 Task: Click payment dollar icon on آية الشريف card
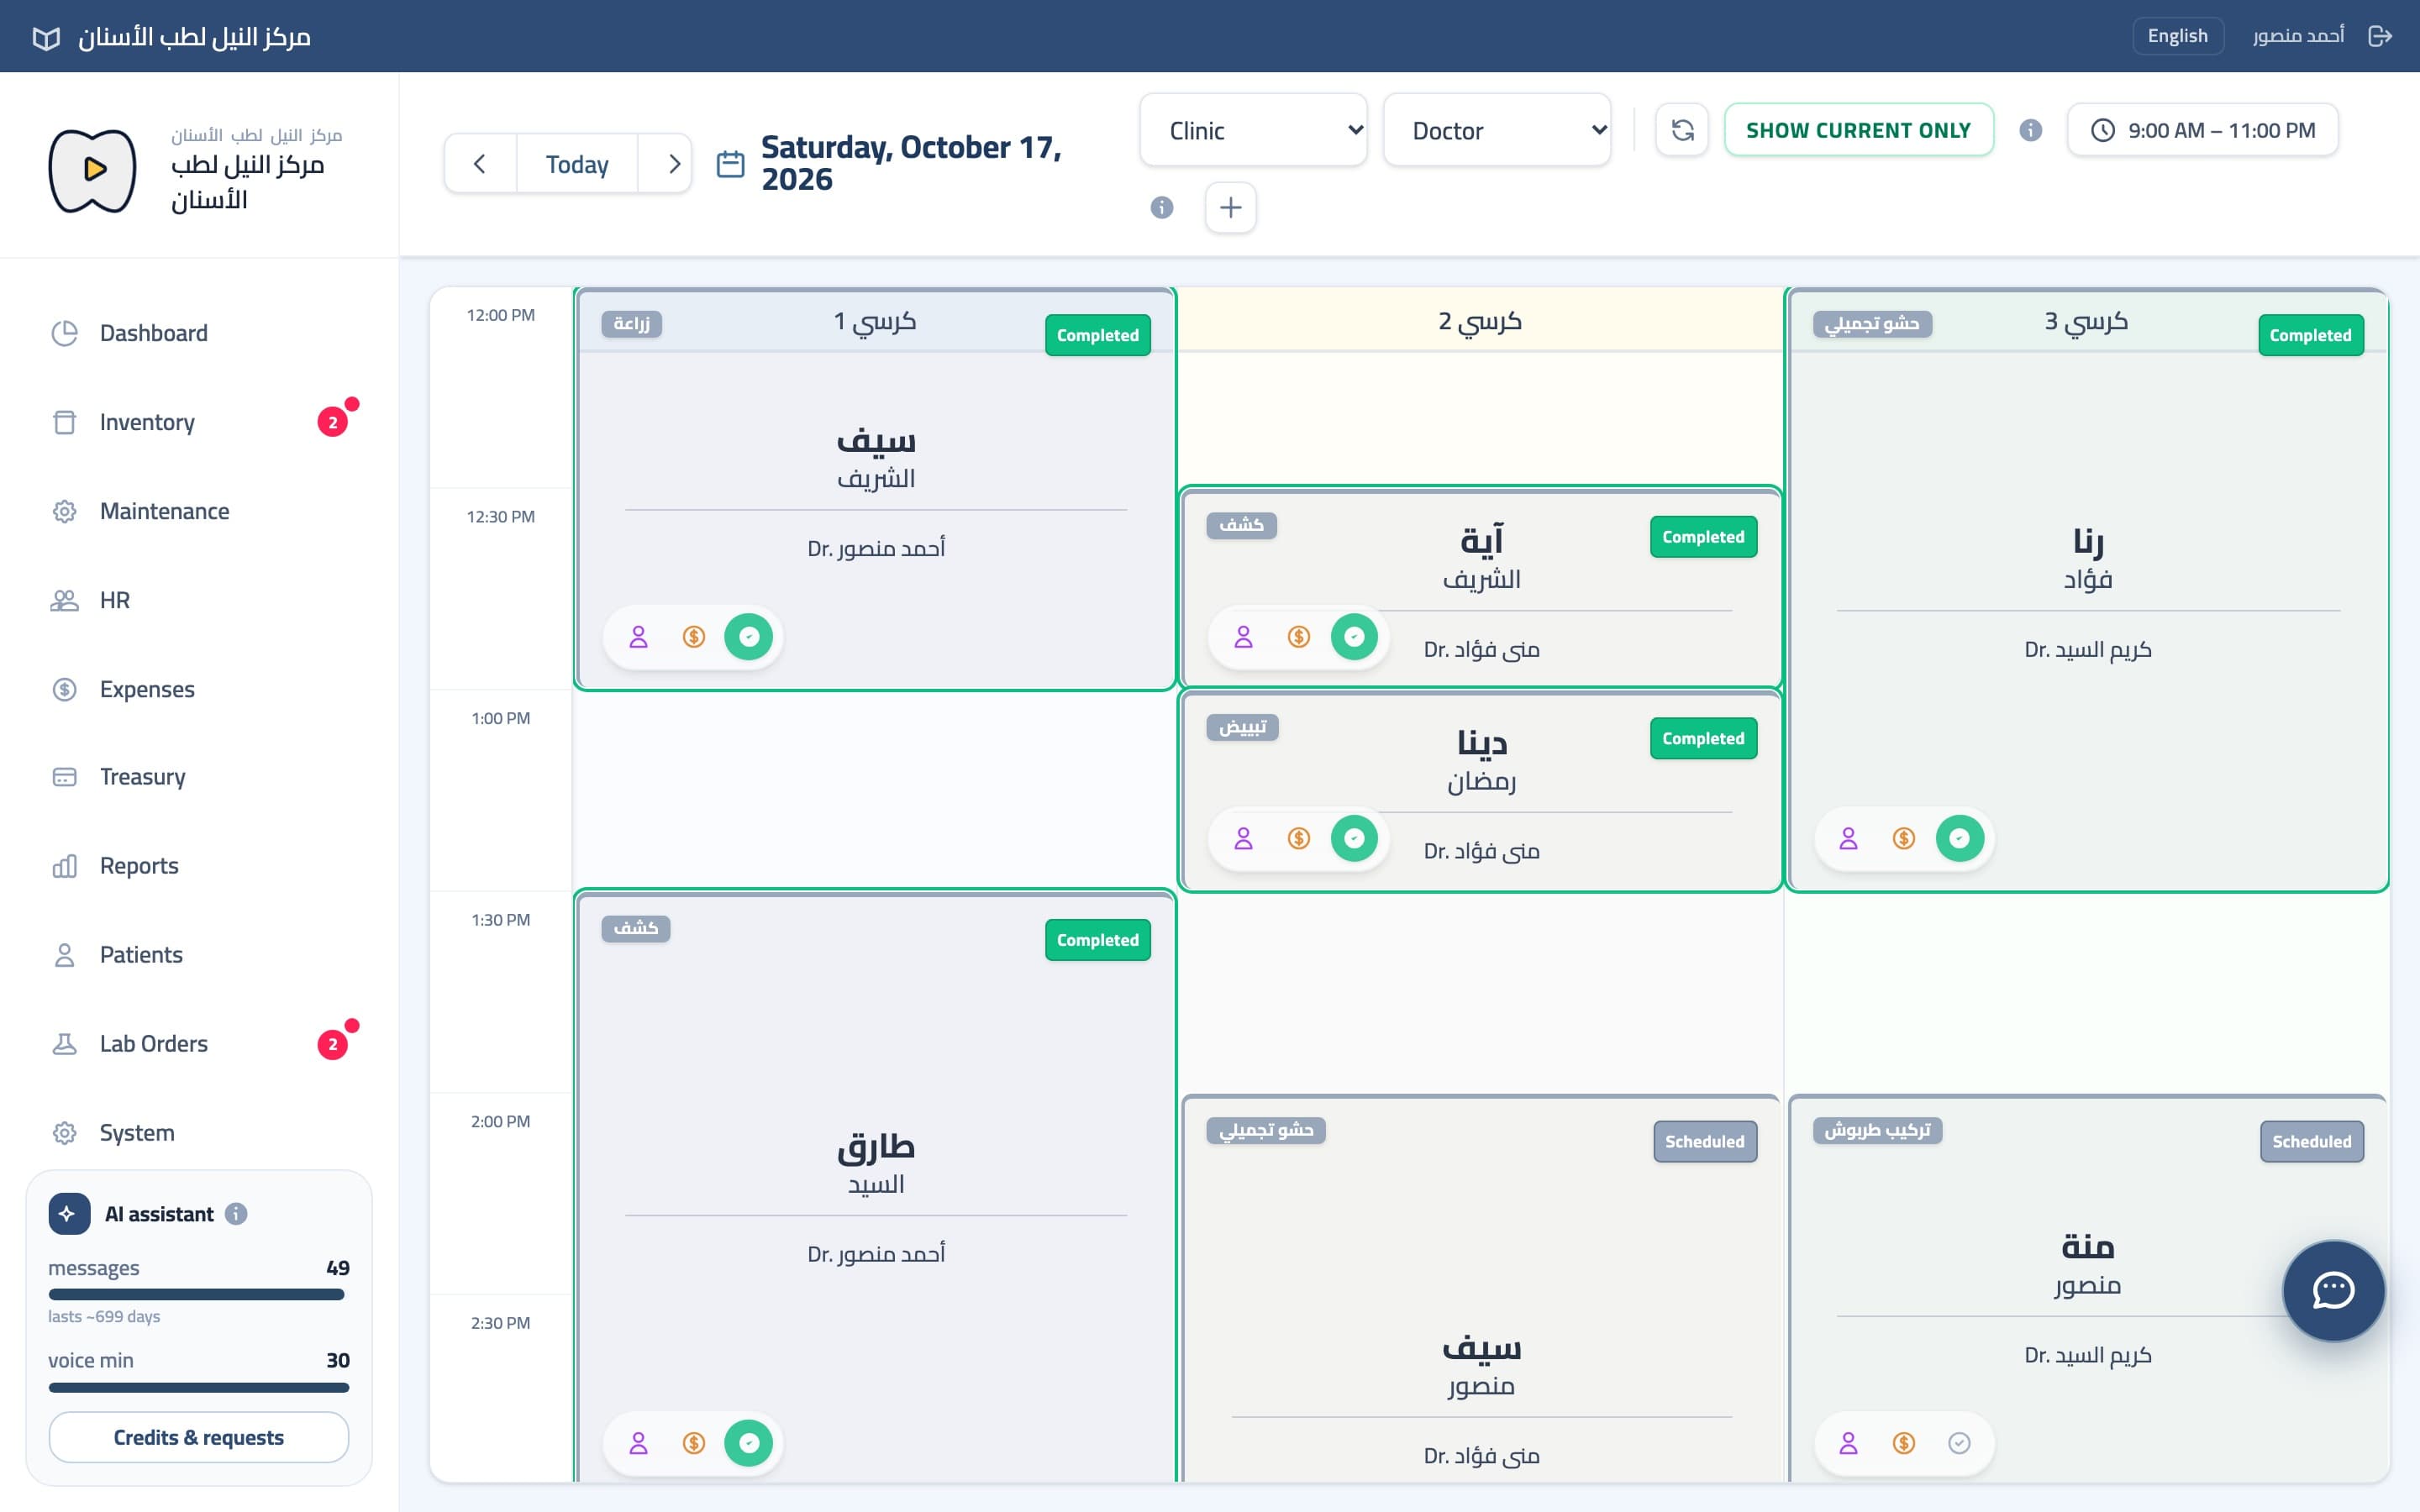pos(1299,637)
